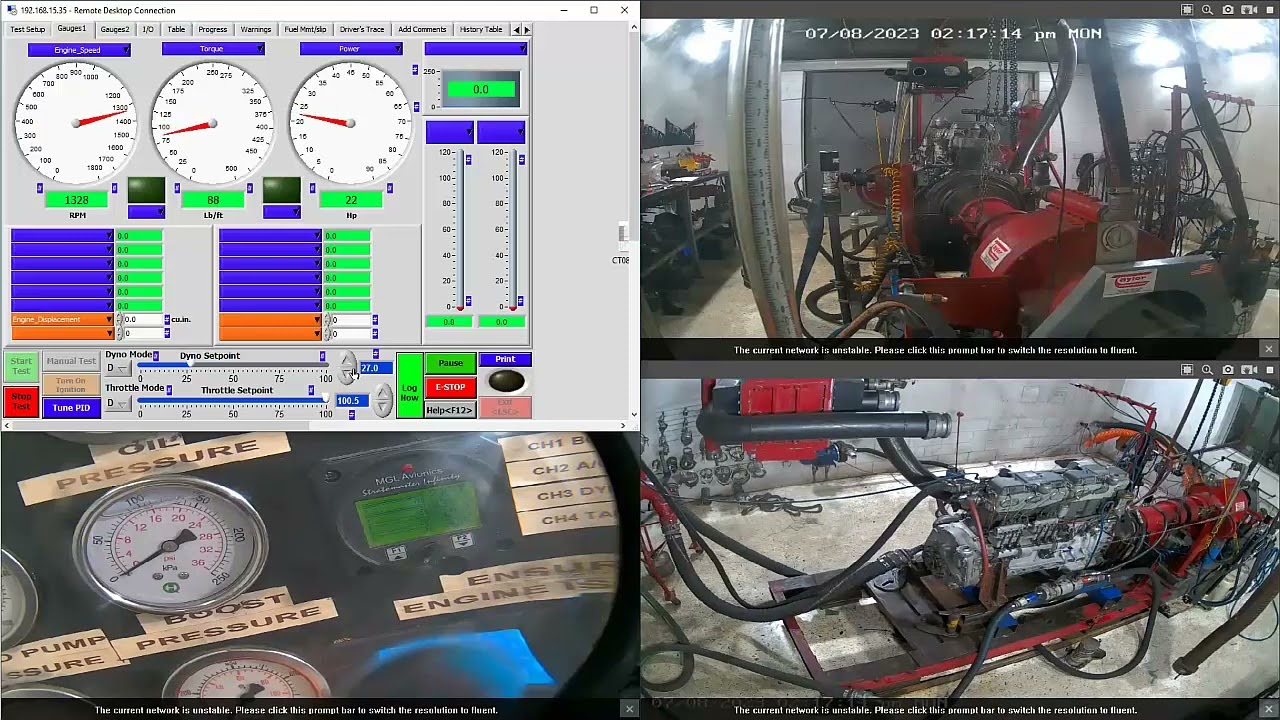
Task: Open the Torque gauge channel dropdown
Action: [x=213, y=48]
